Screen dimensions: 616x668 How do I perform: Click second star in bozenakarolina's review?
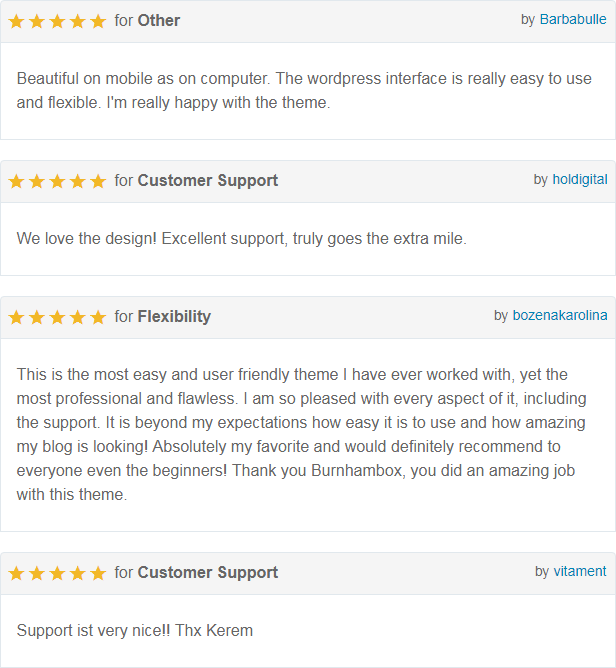point(37,317)
